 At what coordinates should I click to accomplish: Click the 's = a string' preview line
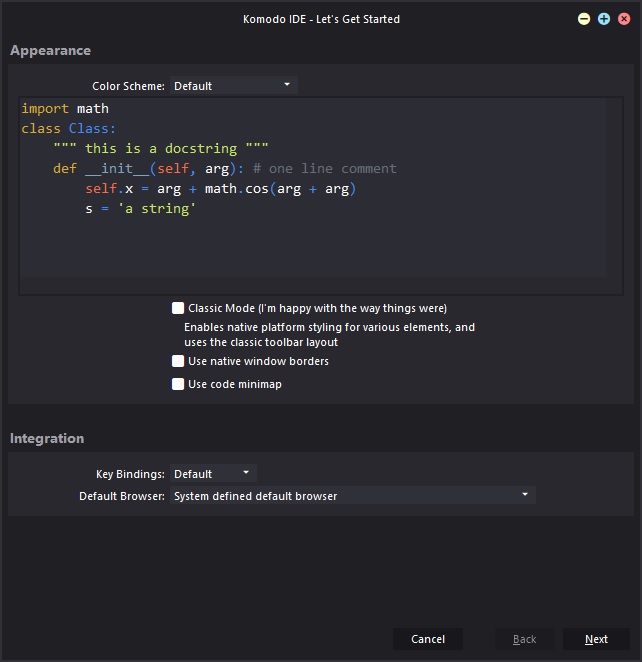(141, 209)
